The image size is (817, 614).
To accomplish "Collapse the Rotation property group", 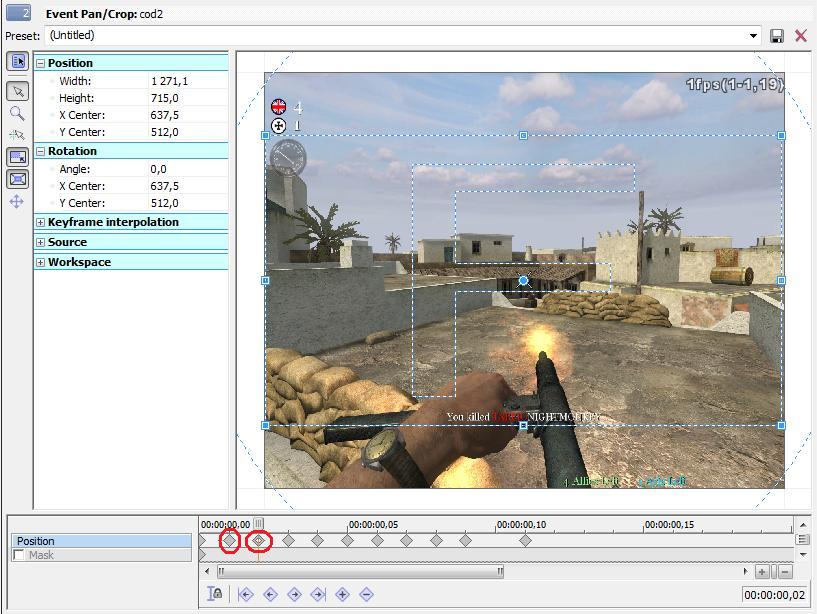I will [x=41, y=152].
